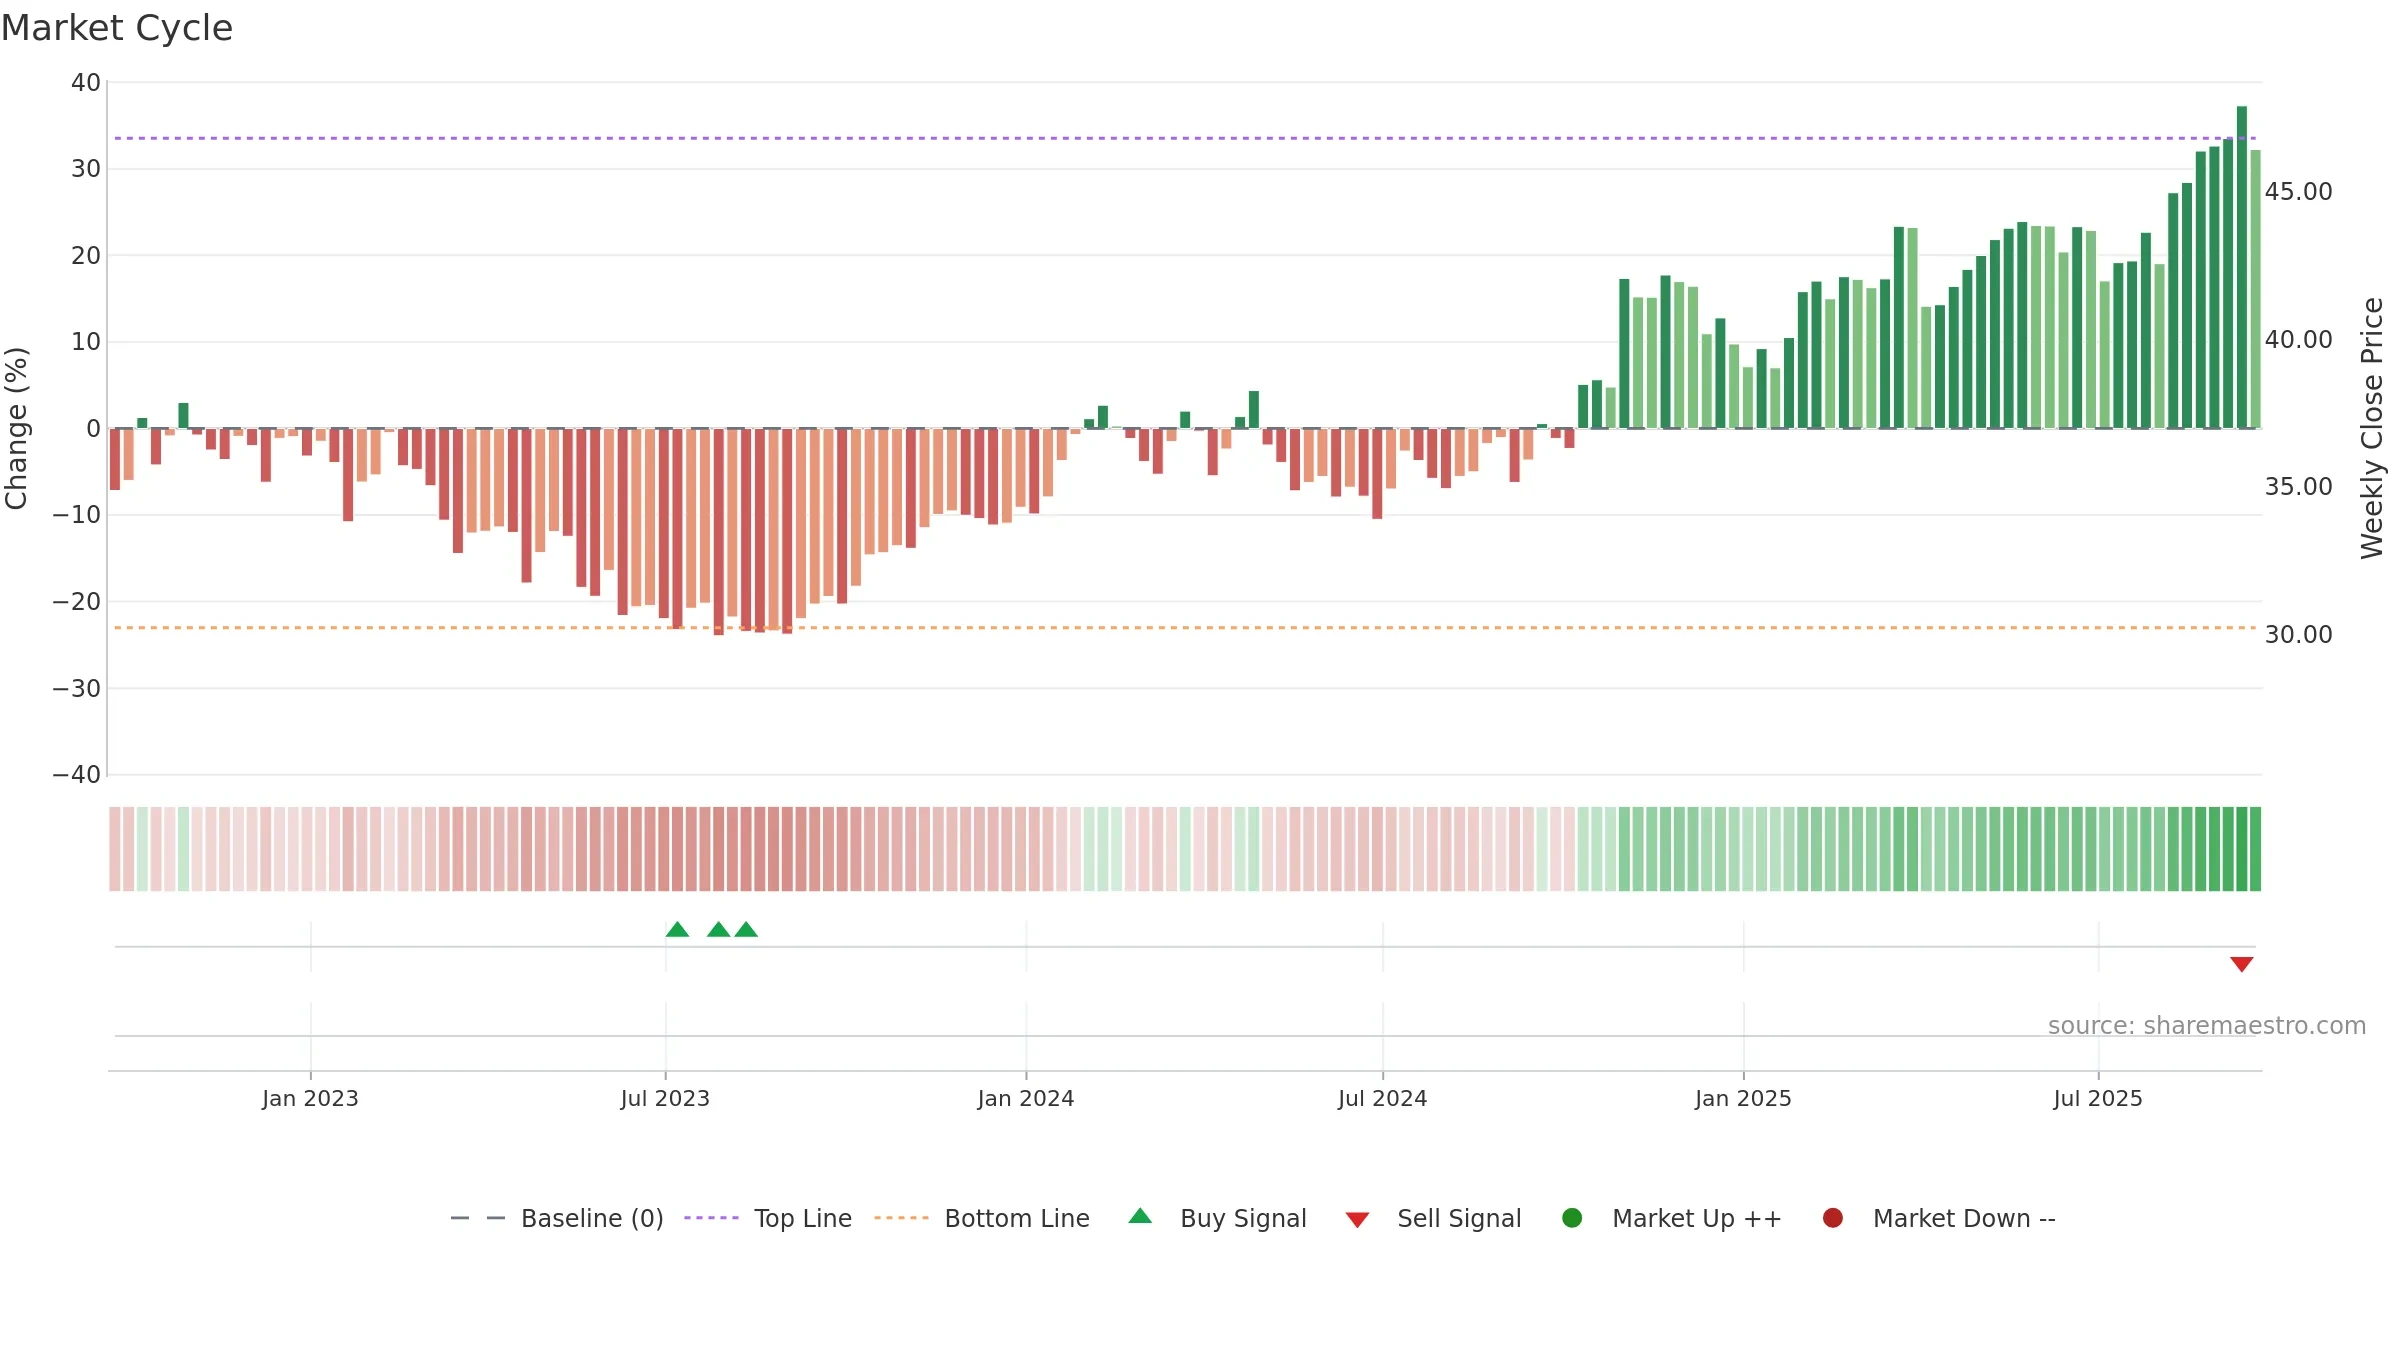The width and height of the screenshot is (2400, 1350).
Task: Click the Buy Signal legend triangle icon
Action: (1140, 1216)
